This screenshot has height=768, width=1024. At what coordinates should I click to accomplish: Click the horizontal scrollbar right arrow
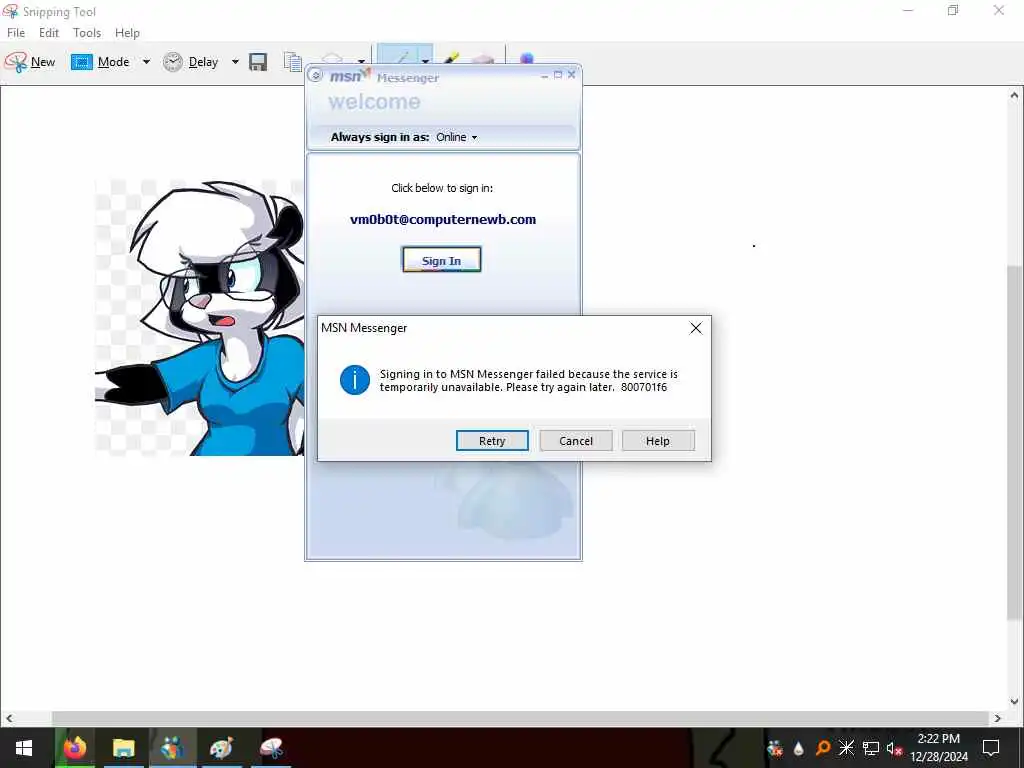[998, 718]
